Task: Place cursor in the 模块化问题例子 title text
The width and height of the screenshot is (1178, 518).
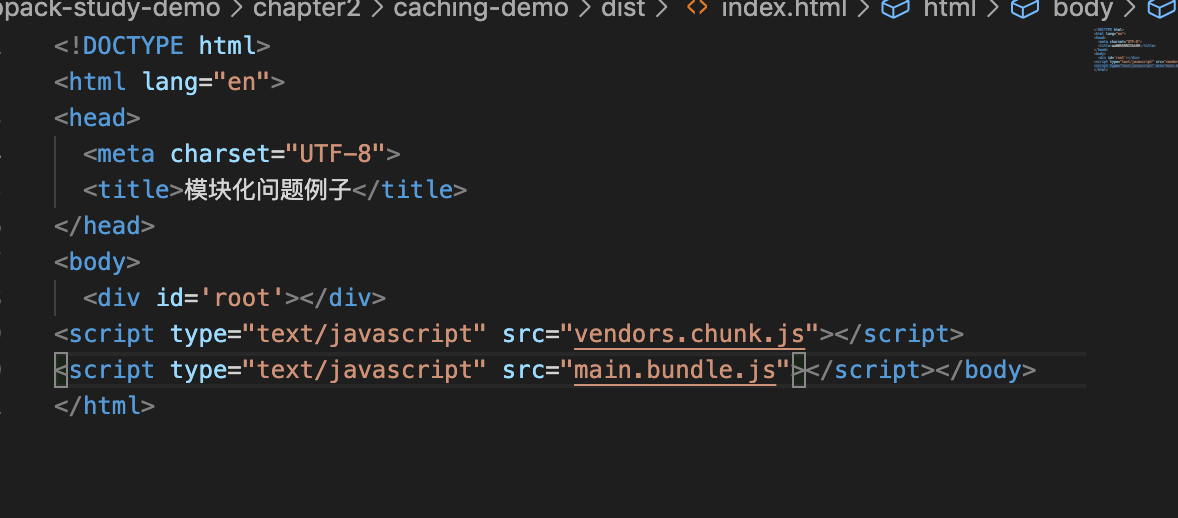Action: (x=268, y=190)
